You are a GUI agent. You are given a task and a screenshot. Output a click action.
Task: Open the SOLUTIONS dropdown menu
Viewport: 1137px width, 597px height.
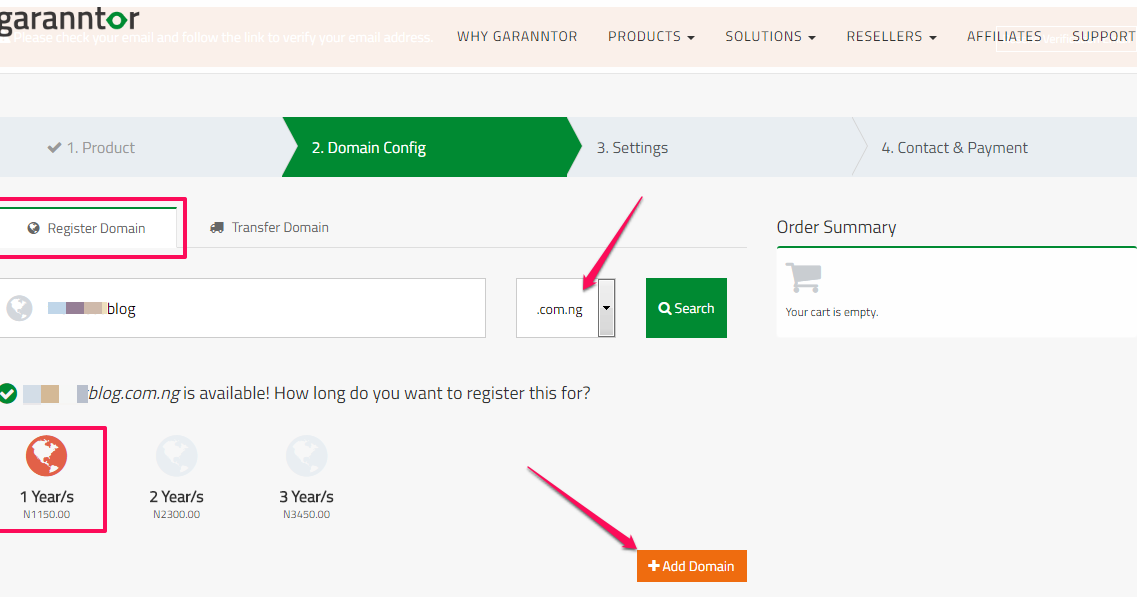pos(770,36)
